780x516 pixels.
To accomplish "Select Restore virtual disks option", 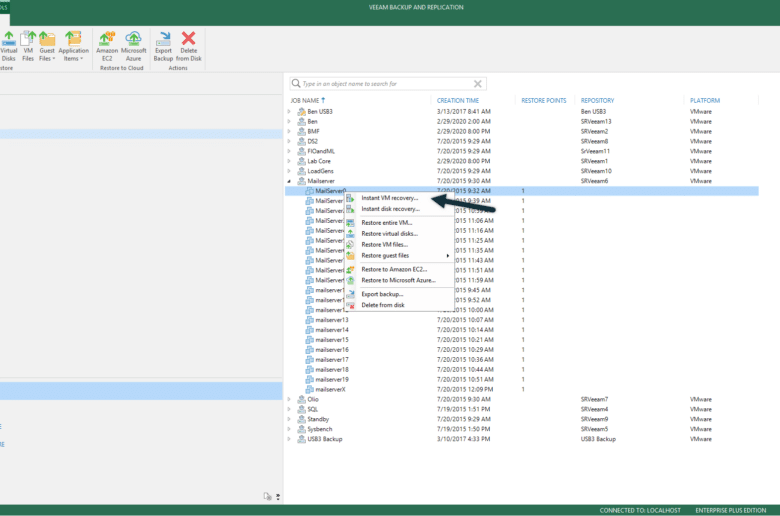I will (x=390, y=234).
